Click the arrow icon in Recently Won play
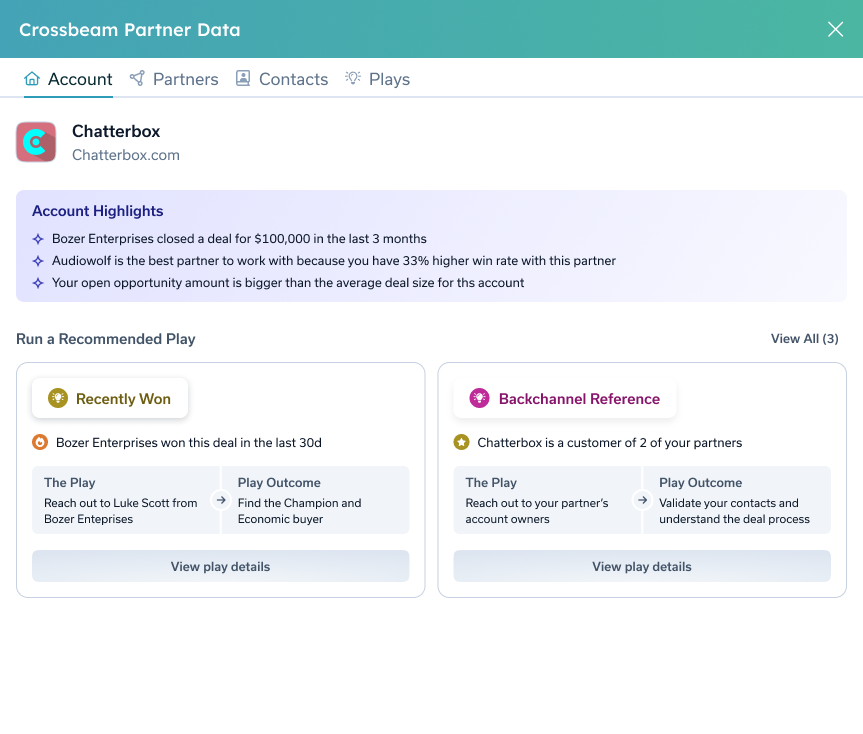 [x=221, y=500]
